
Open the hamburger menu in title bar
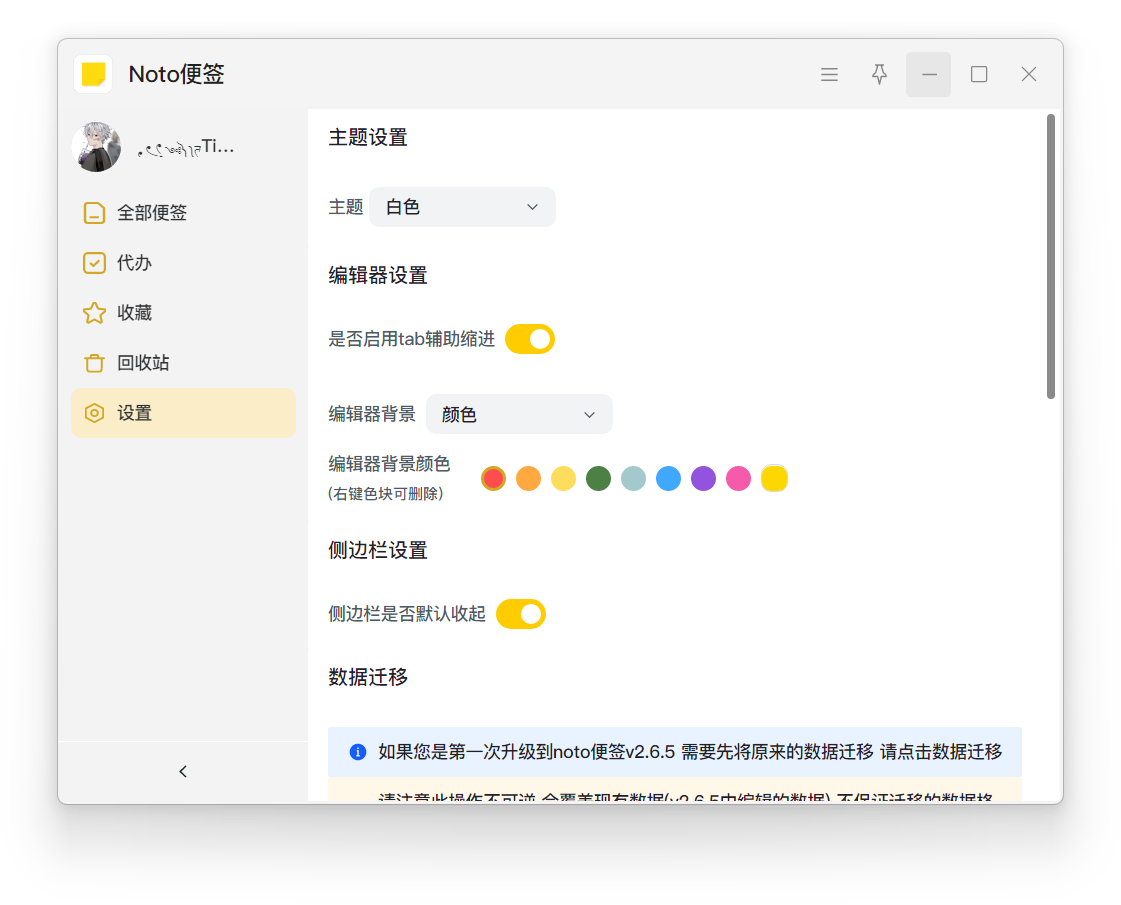tap(829, 75)
